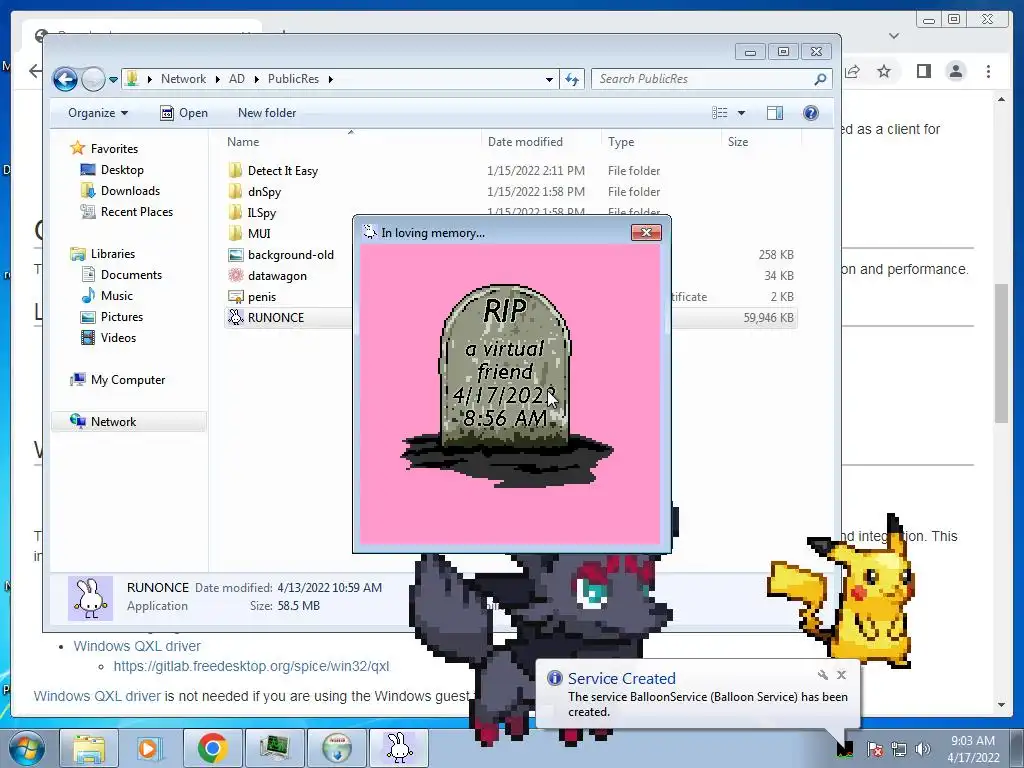1024x768 pixels.
Task: Sort by Size column header
Action: [738, 142]
